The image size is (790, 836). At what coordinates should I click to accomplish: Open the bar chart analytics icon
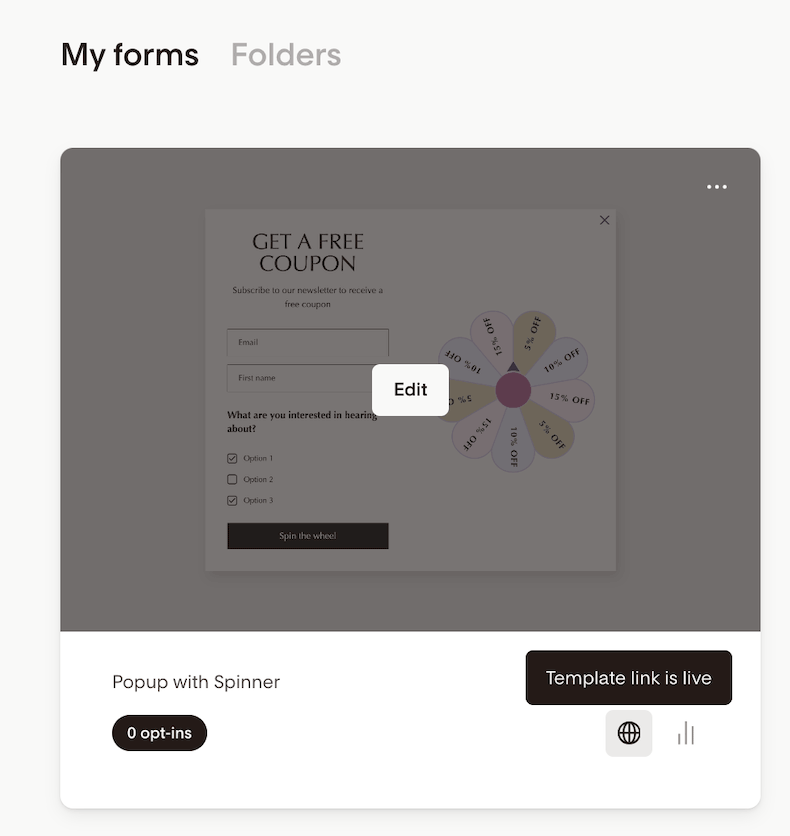coord(685,733)
